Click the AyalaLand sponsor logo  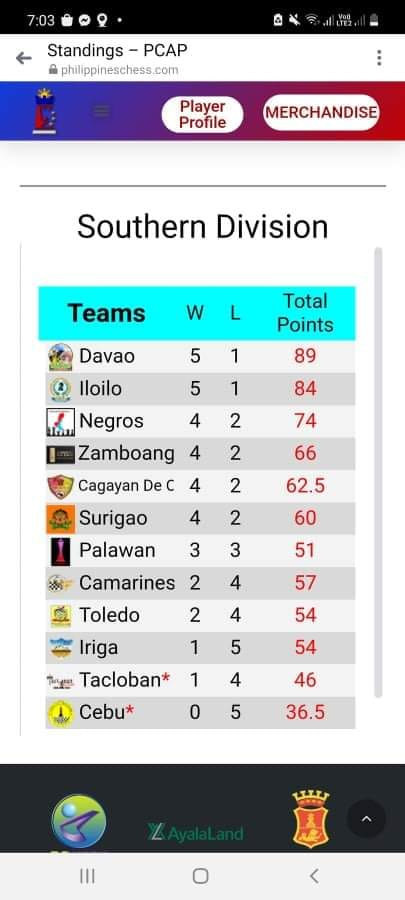196,833
